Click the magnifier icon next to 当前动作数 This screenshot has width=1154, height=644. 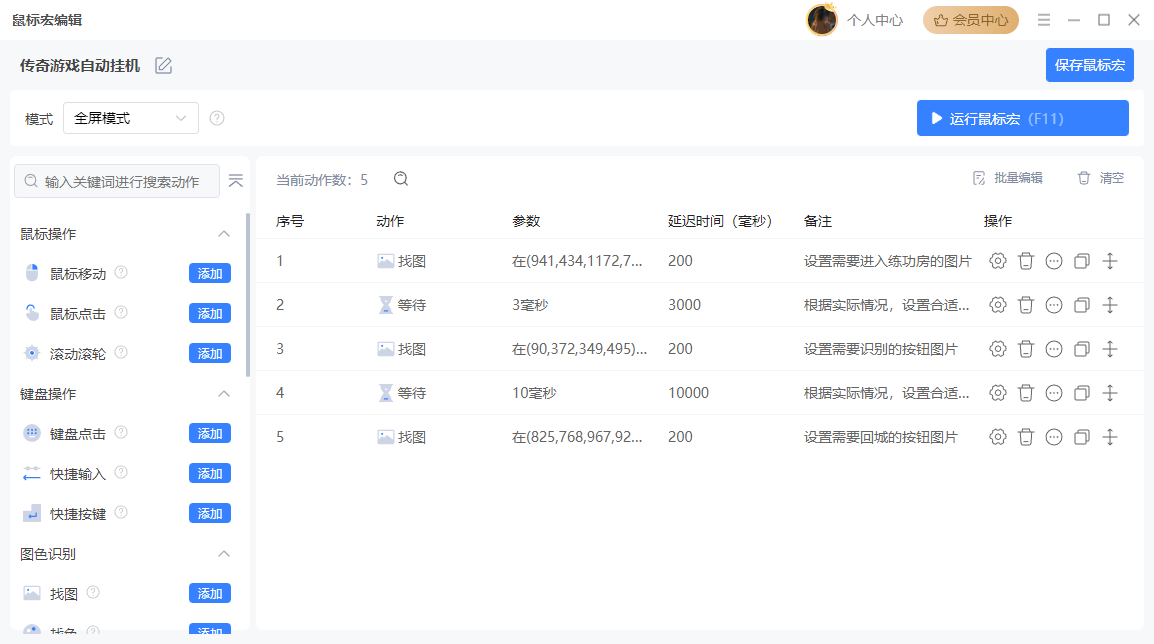coord(400,179)
